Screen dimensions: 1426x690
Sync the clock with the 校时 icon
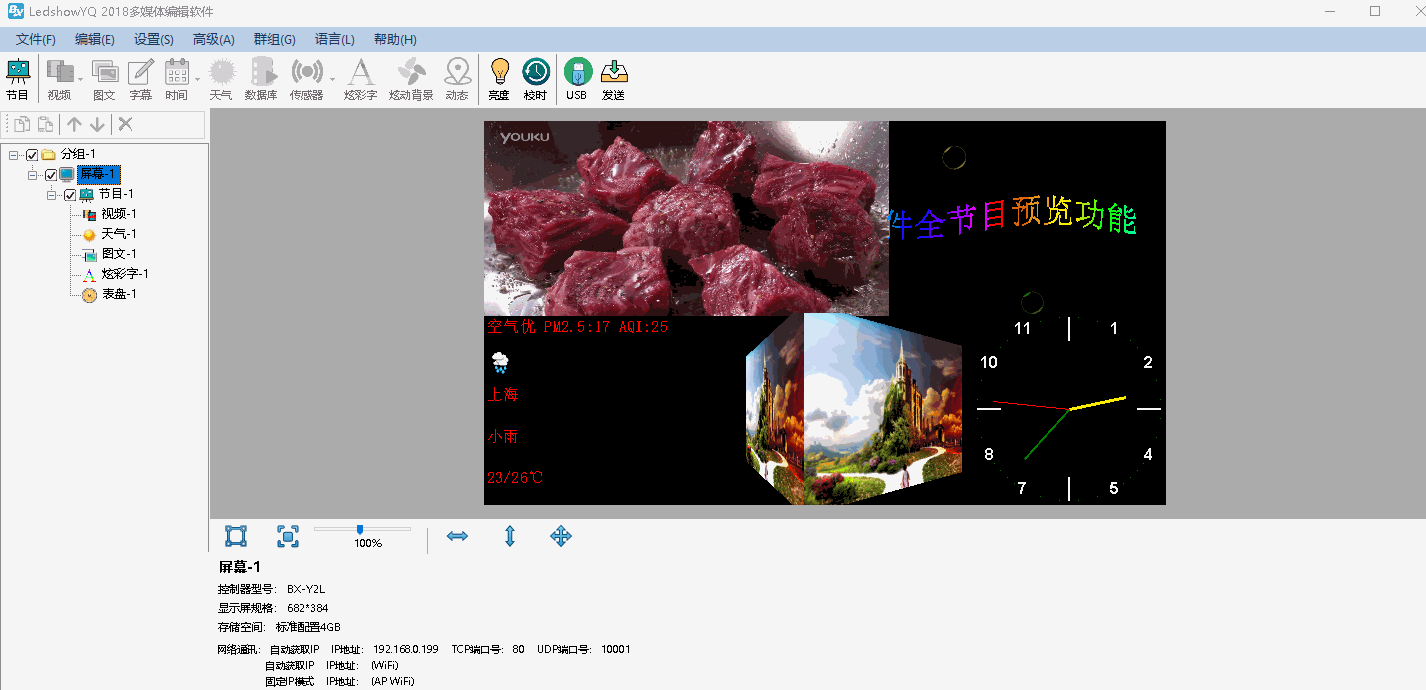point(537,70)
